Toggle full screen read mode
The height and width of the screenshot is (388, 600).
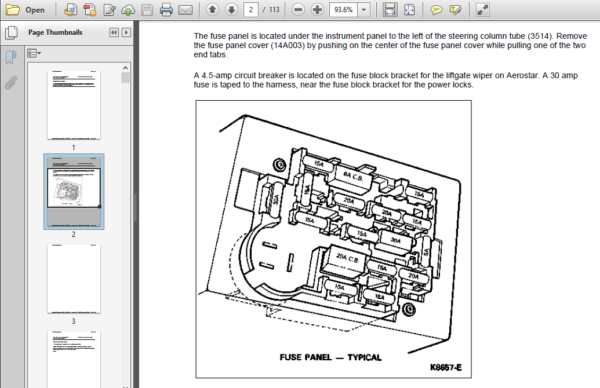483,10
